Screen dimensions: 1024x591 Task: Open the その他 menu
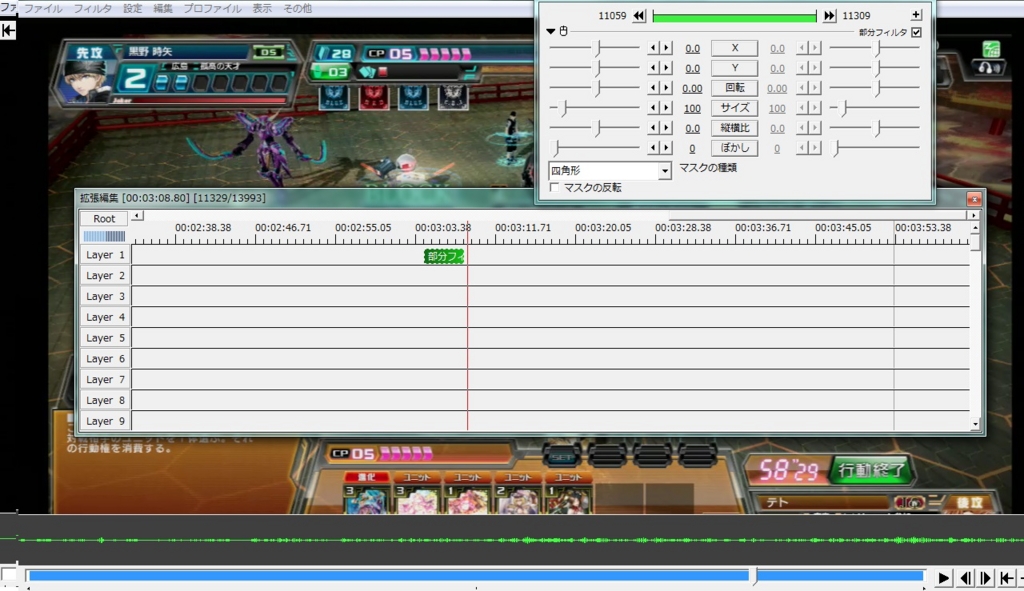(297, 8)
